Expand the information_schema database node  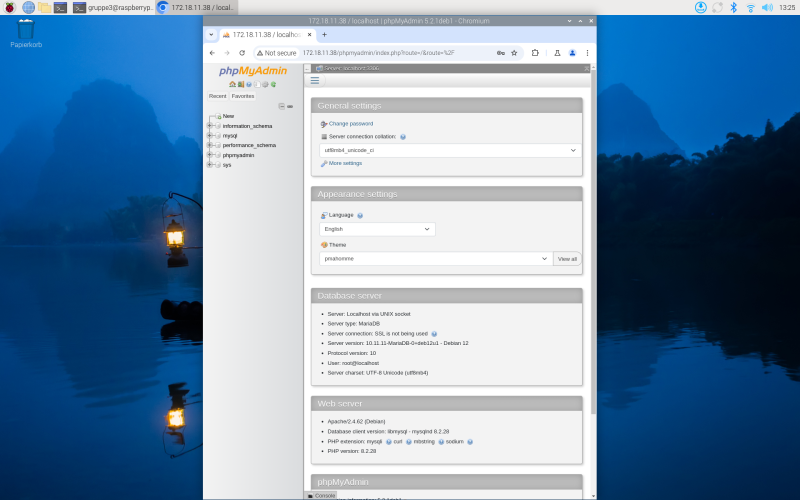click(209, 126)
